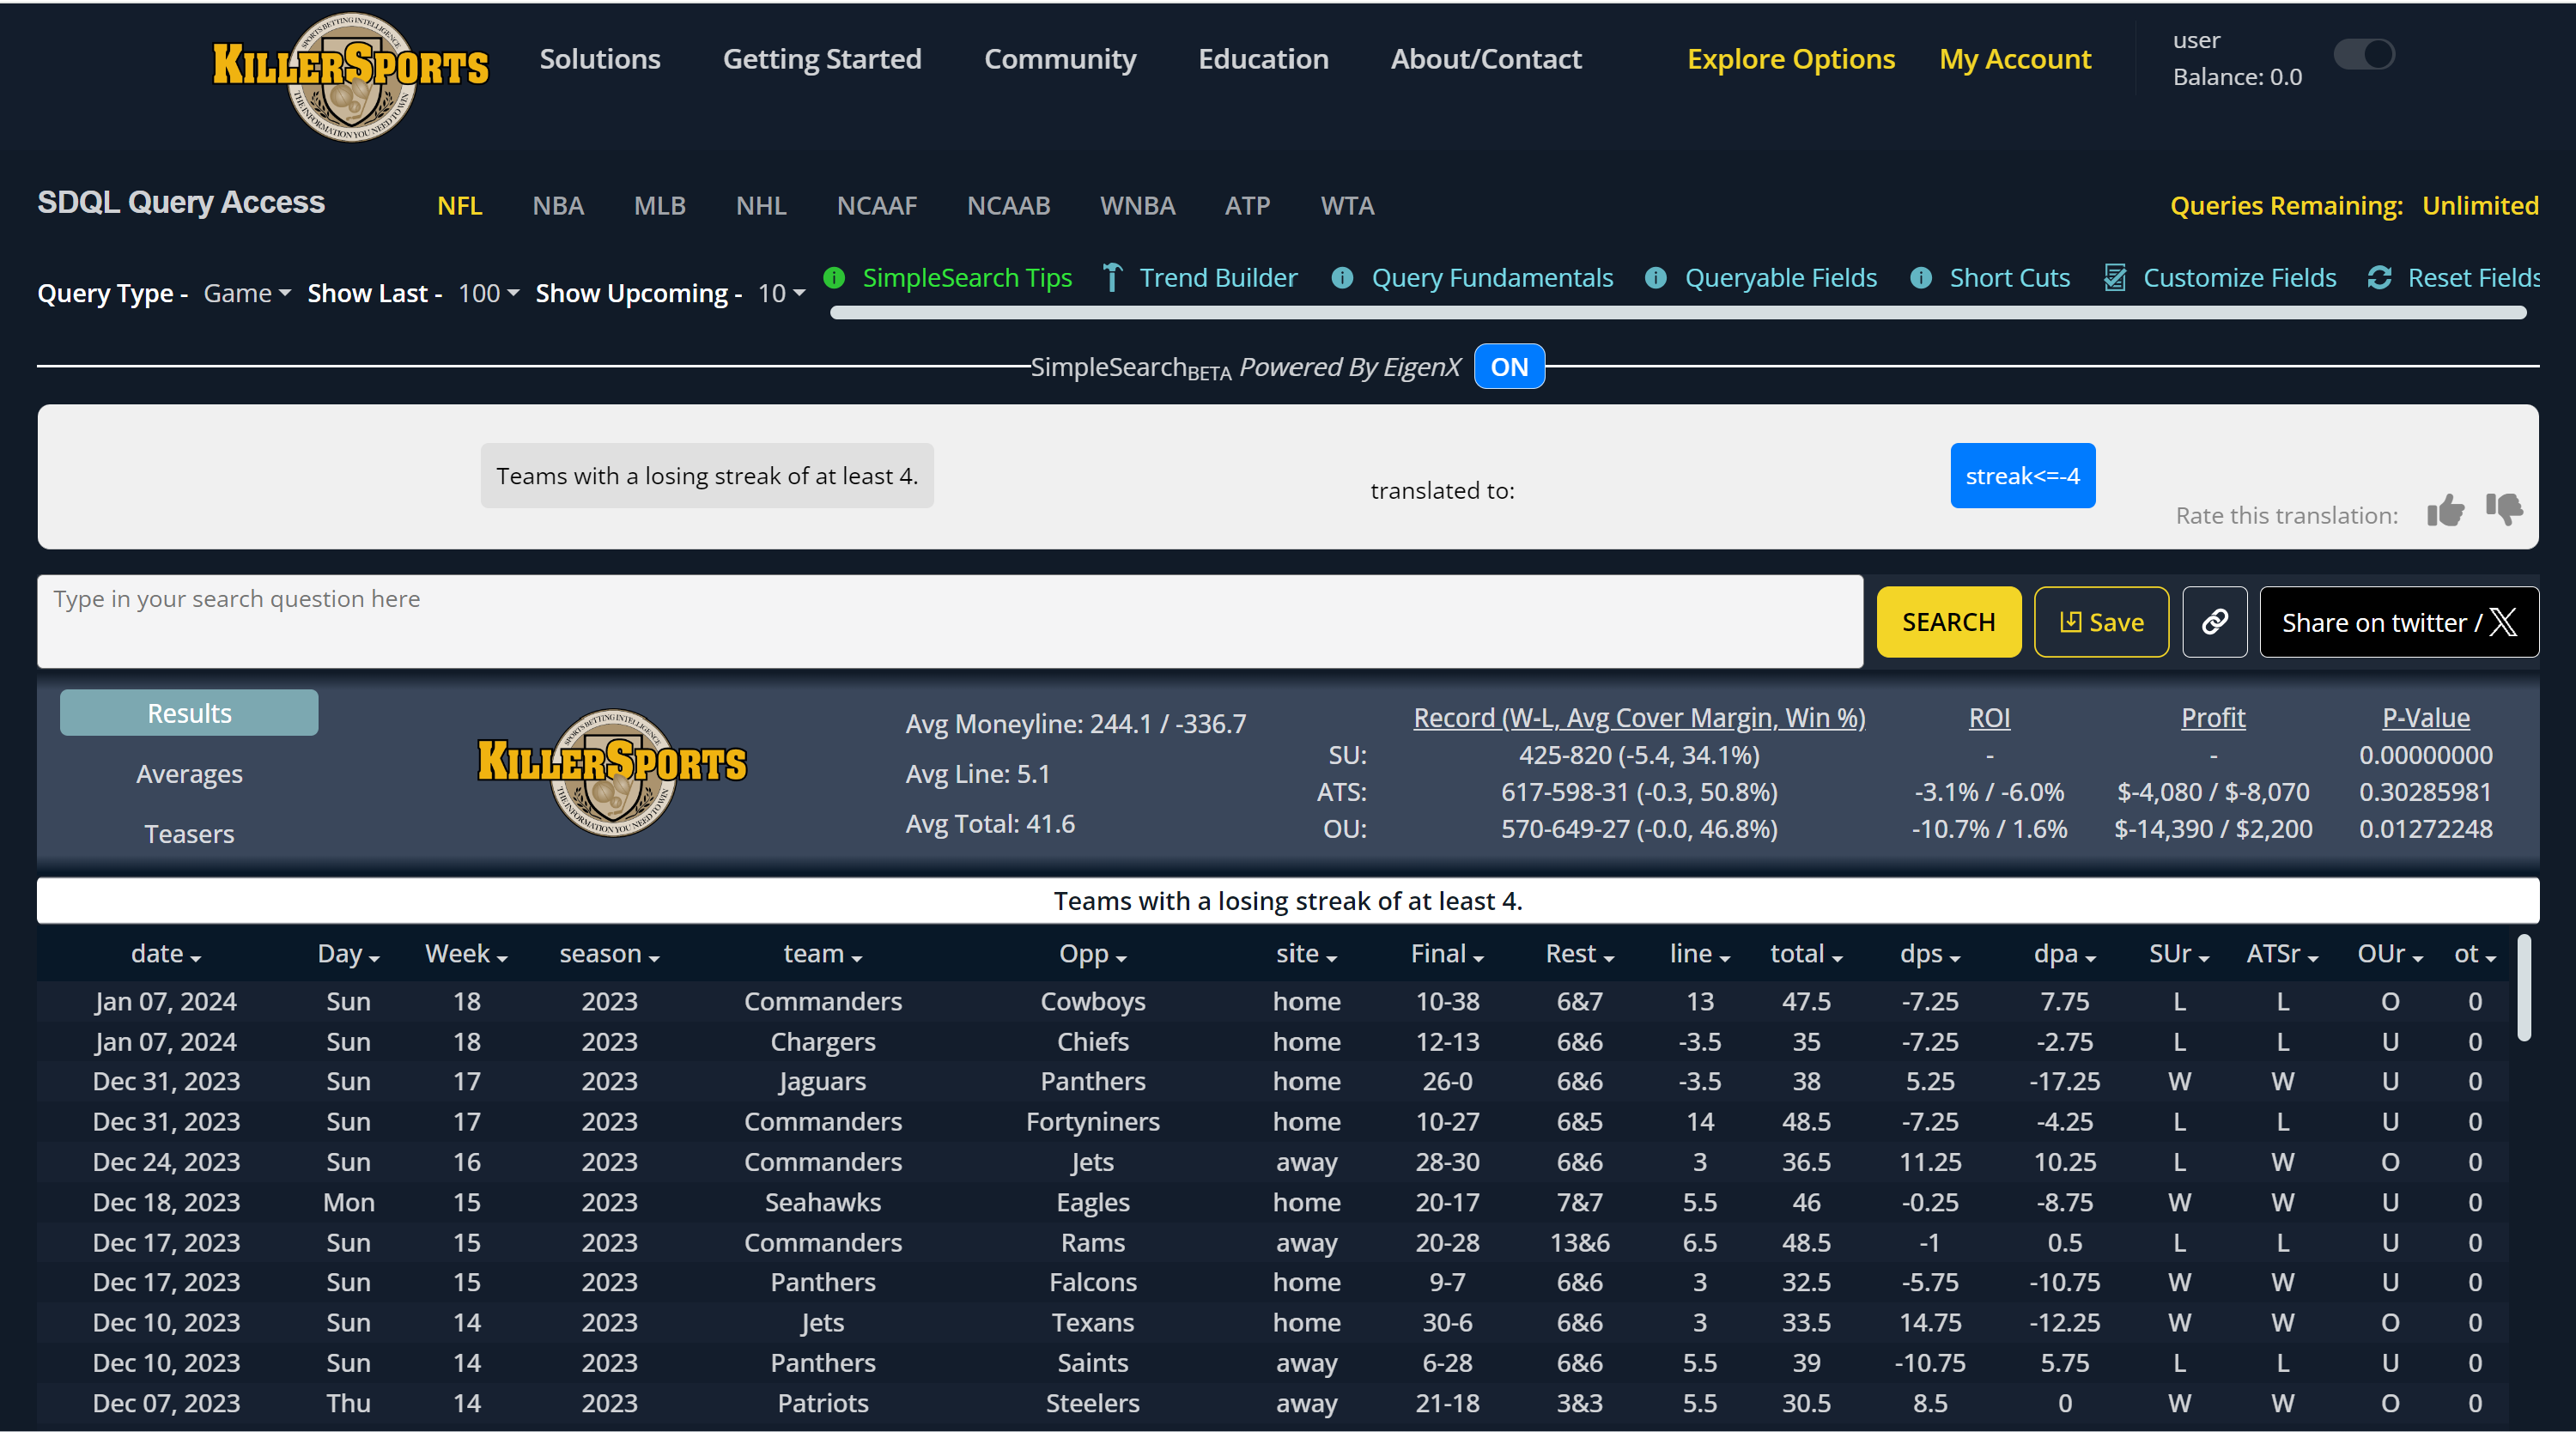Select the ATP sport tab

pyautogui.click(x=1248, y=206)
